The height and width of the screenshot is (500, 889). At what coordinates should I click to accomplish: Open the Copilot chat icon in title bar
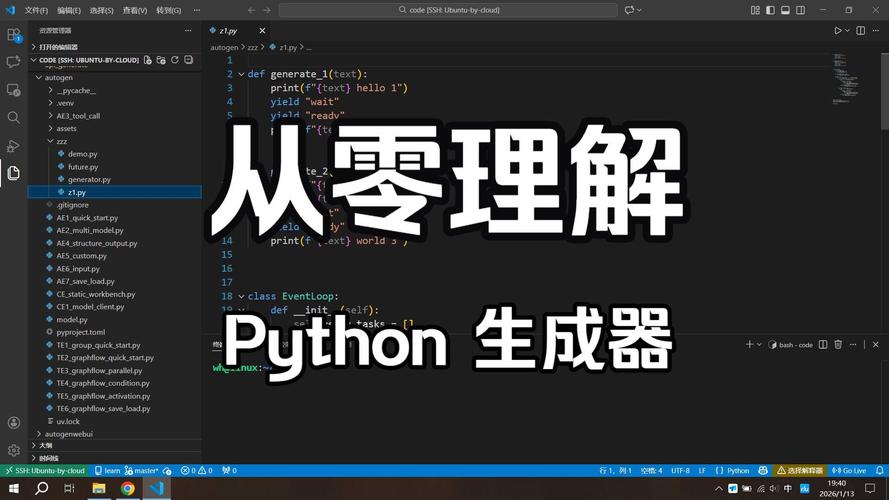pos(629,10)
